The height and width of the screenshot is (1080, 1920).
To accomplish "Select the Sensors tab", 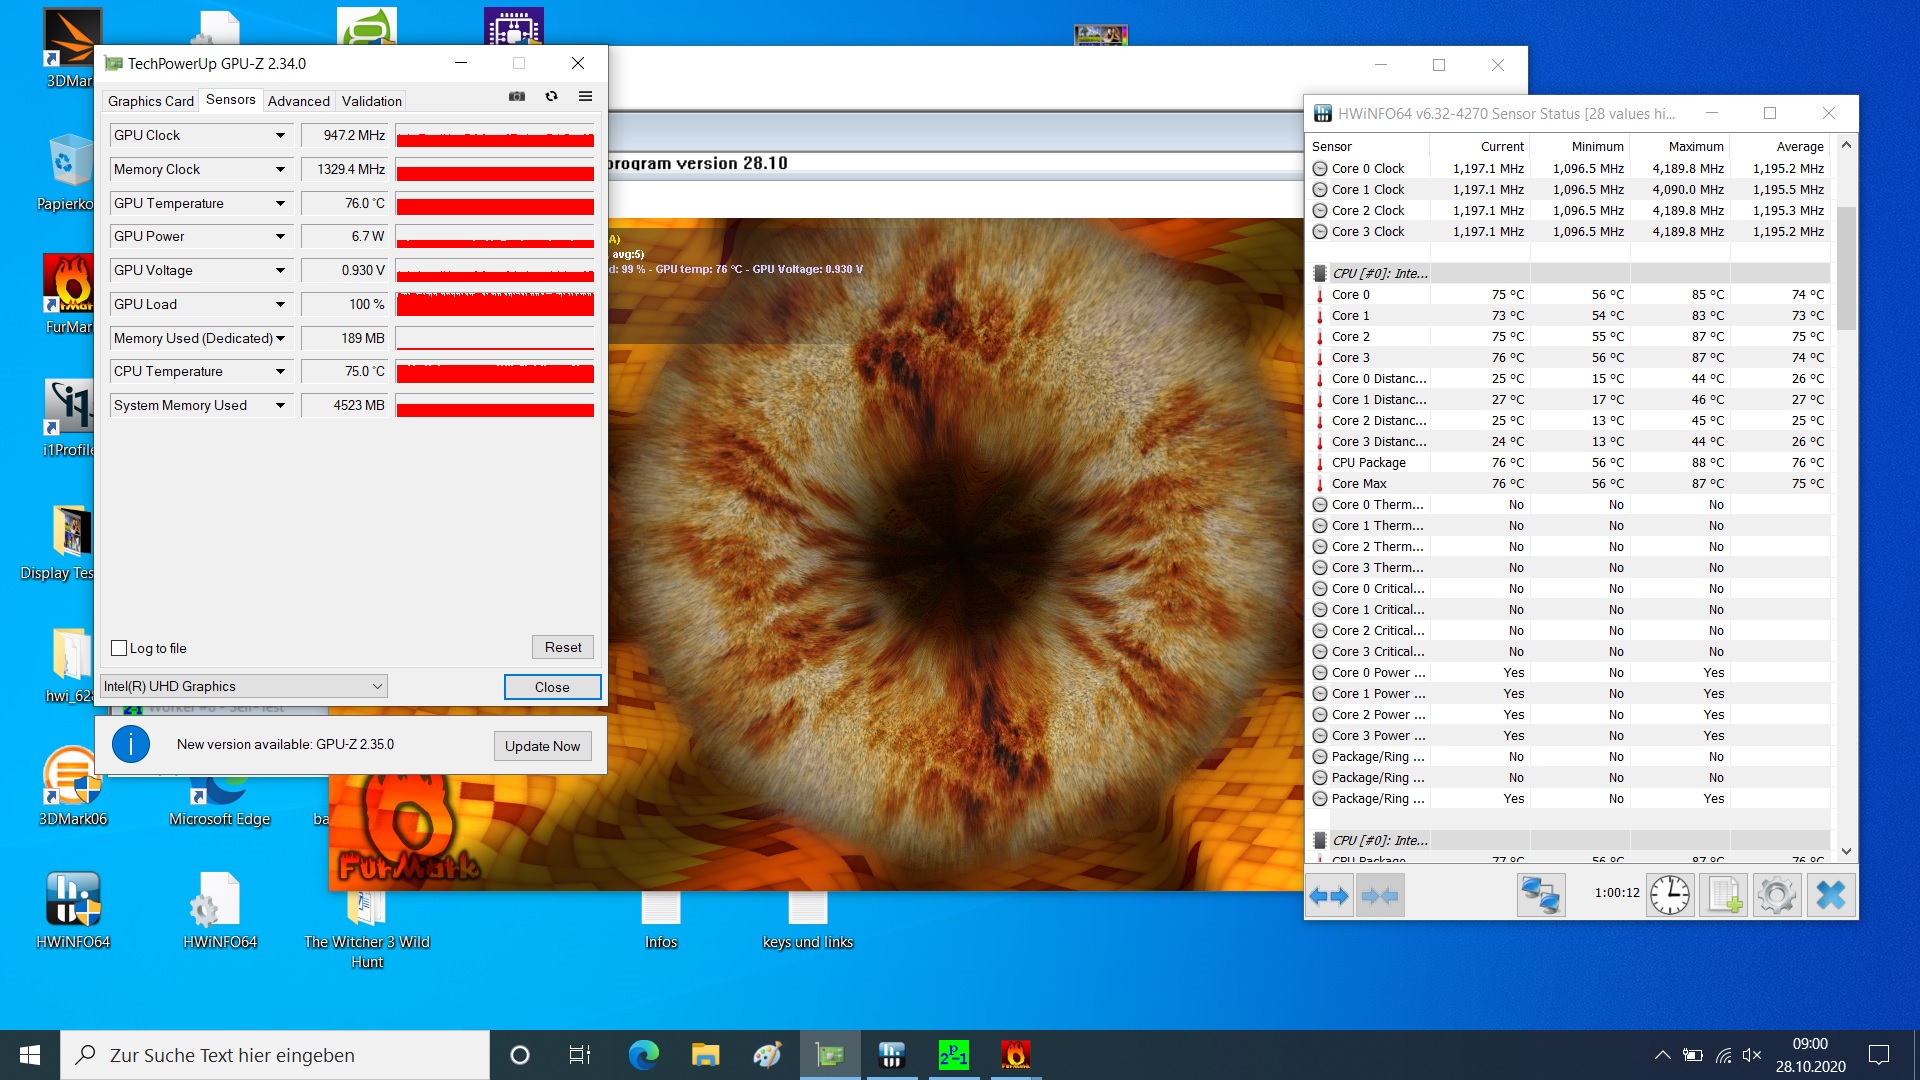I will point(230,100).
